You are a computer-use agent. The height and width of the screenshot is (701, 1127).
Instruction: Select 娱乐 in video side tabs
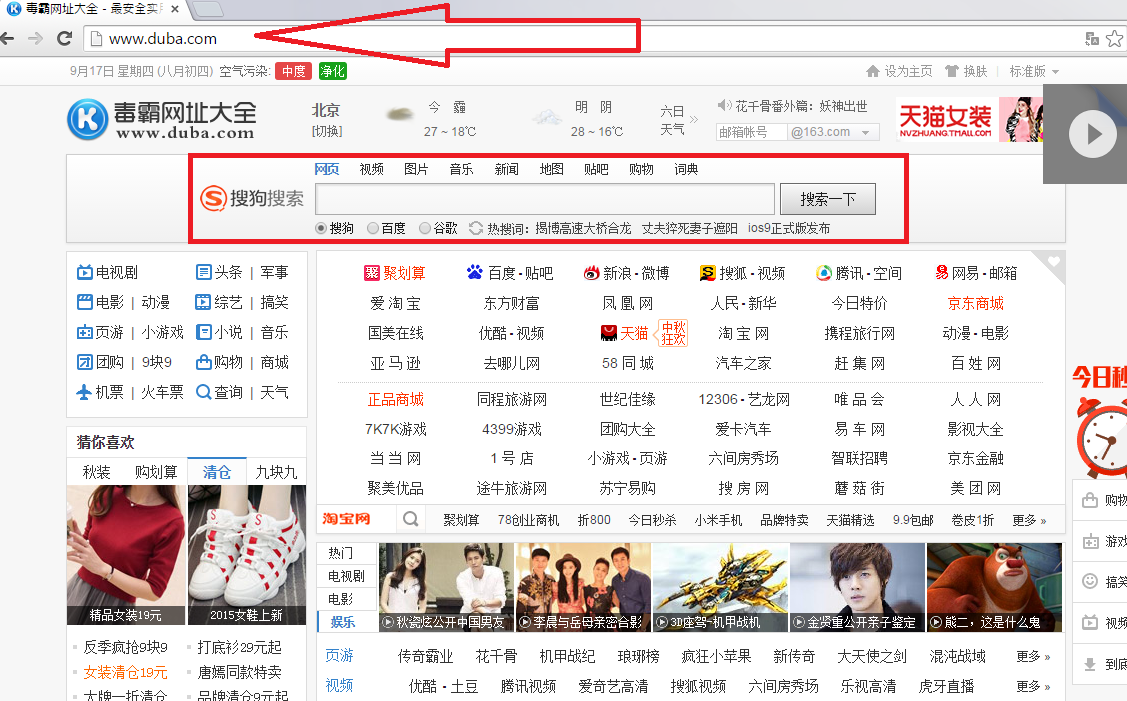coord(346,622)
